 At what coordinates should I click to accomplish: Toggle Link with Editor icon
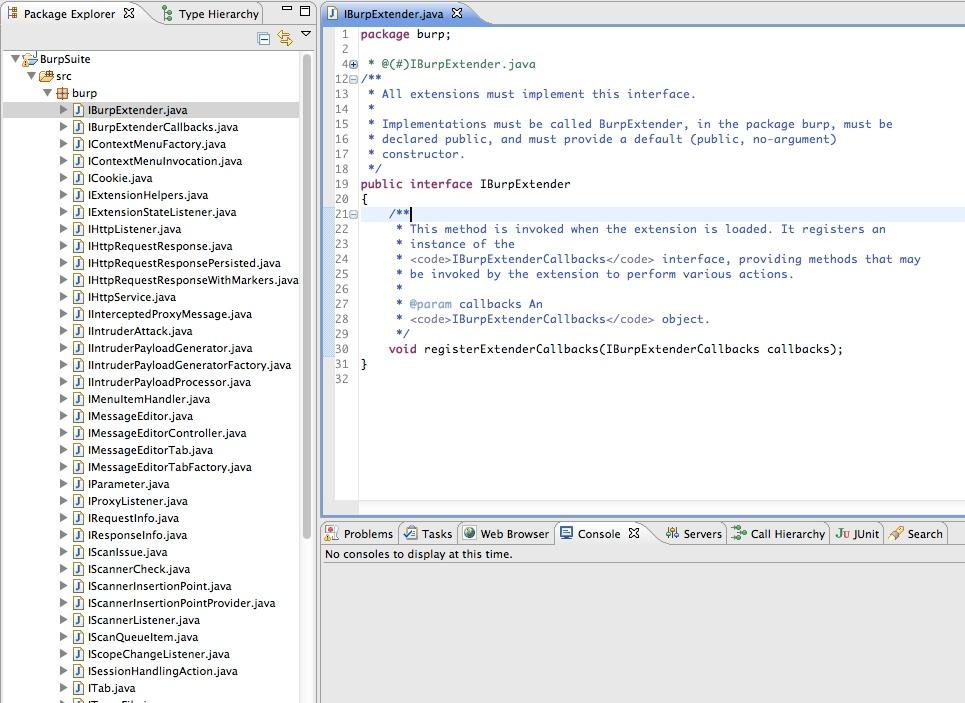click(x=285, y=38)
